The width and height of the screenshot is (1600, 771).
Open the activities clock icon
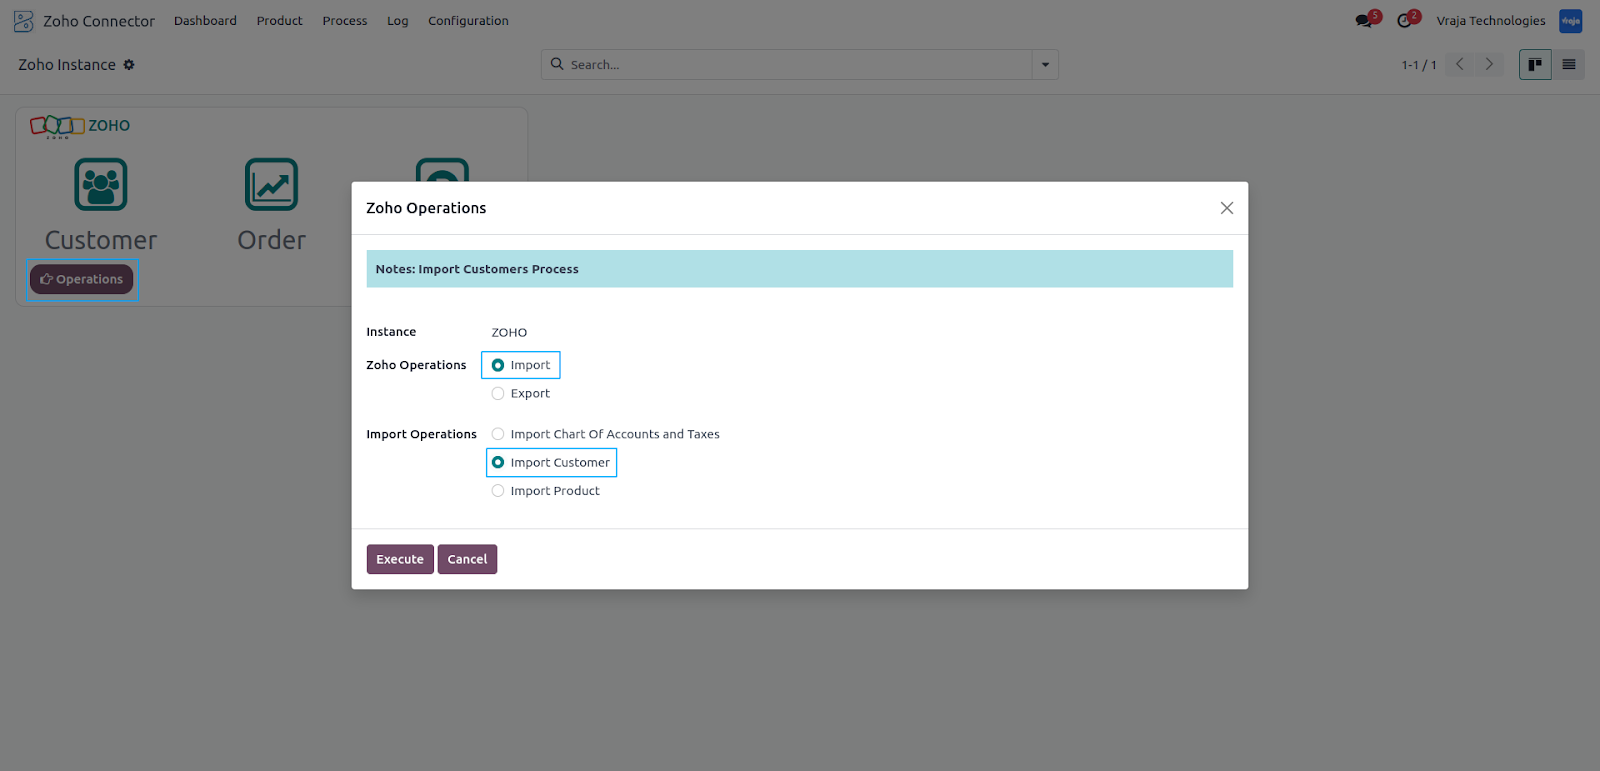1405,21
